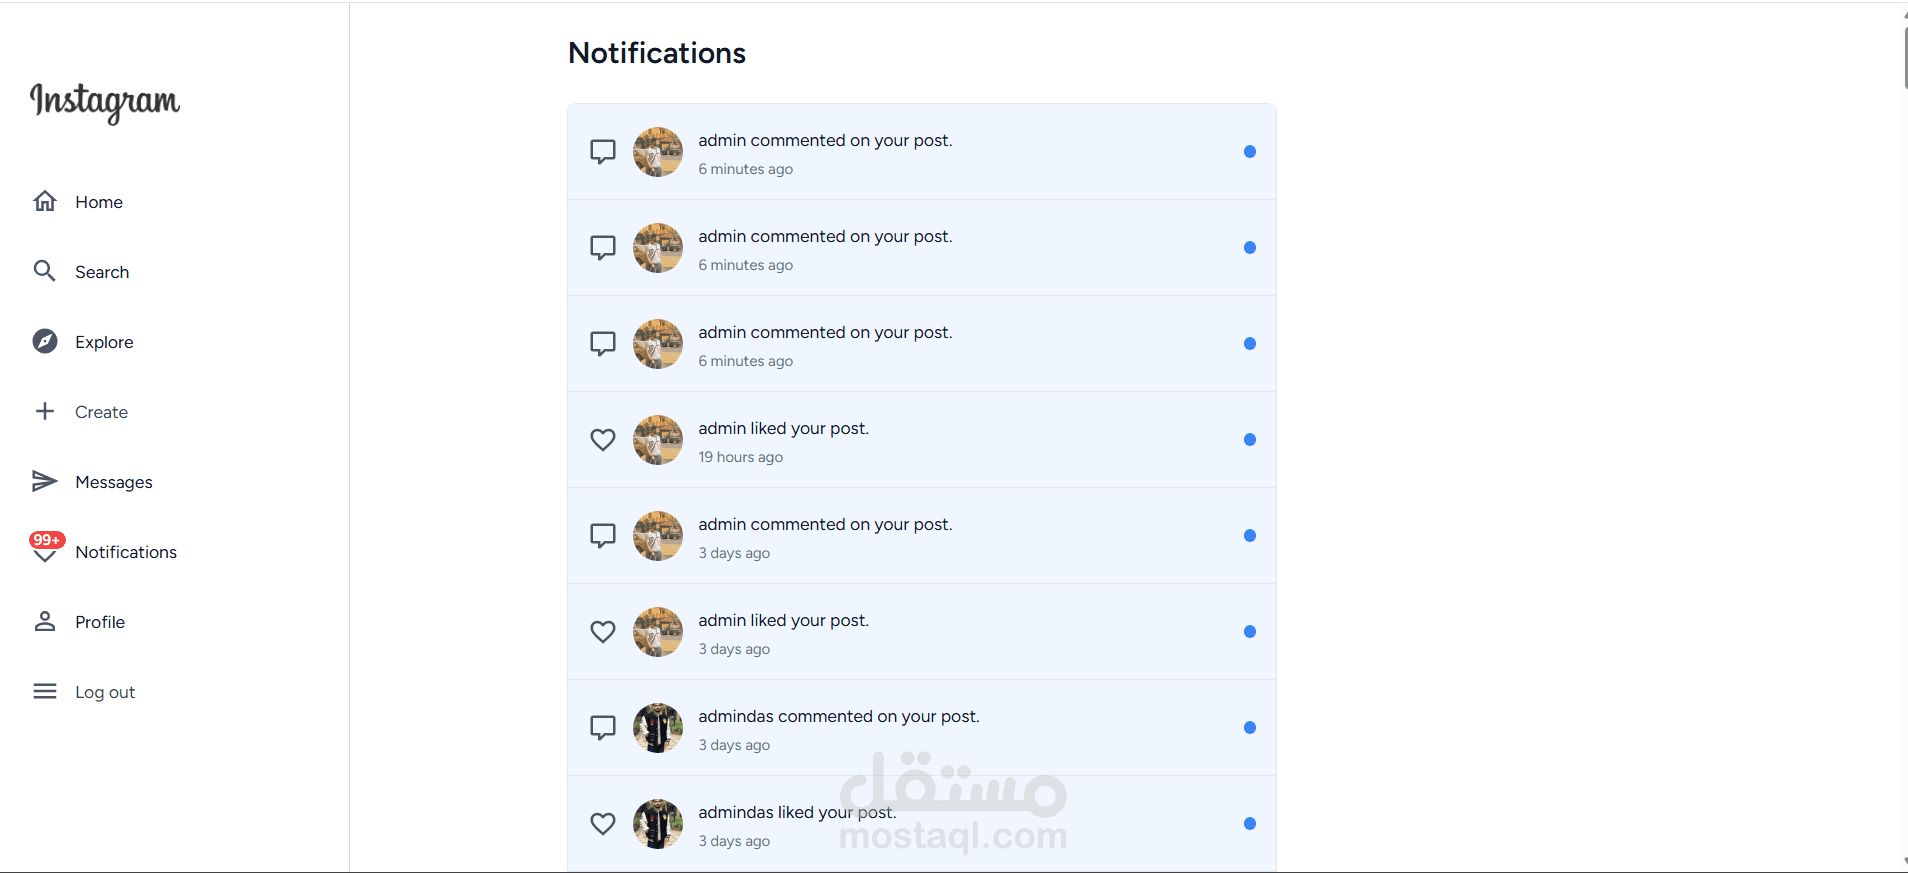Click the Search magnifier icon
The image size is (1908, 873).
pos(45,271)
